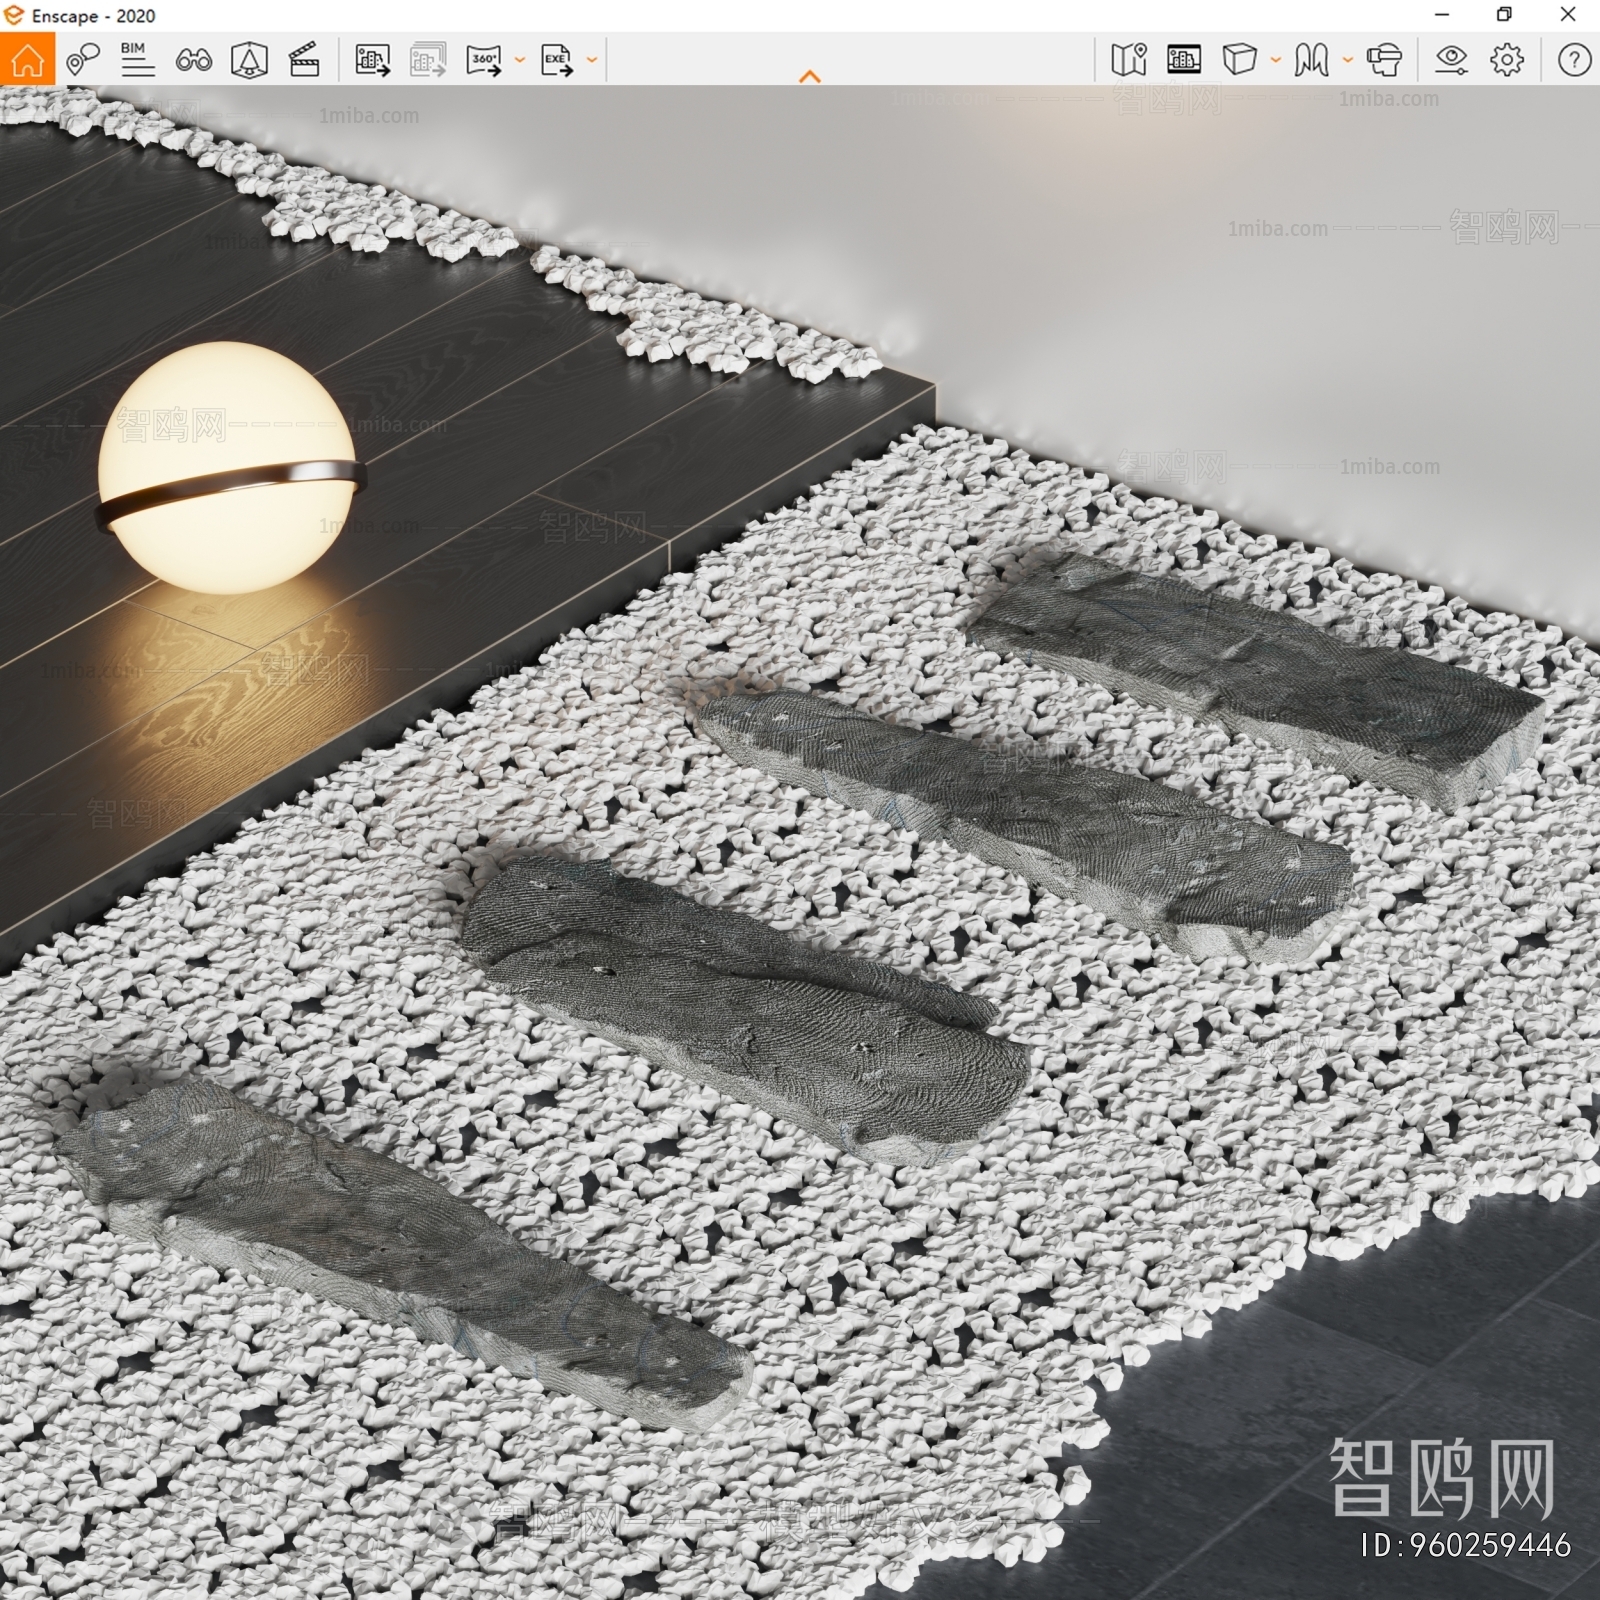Close the Enscape window
The height and width of the screenshot is (1600, 1600).
(x=1568, y=15)
